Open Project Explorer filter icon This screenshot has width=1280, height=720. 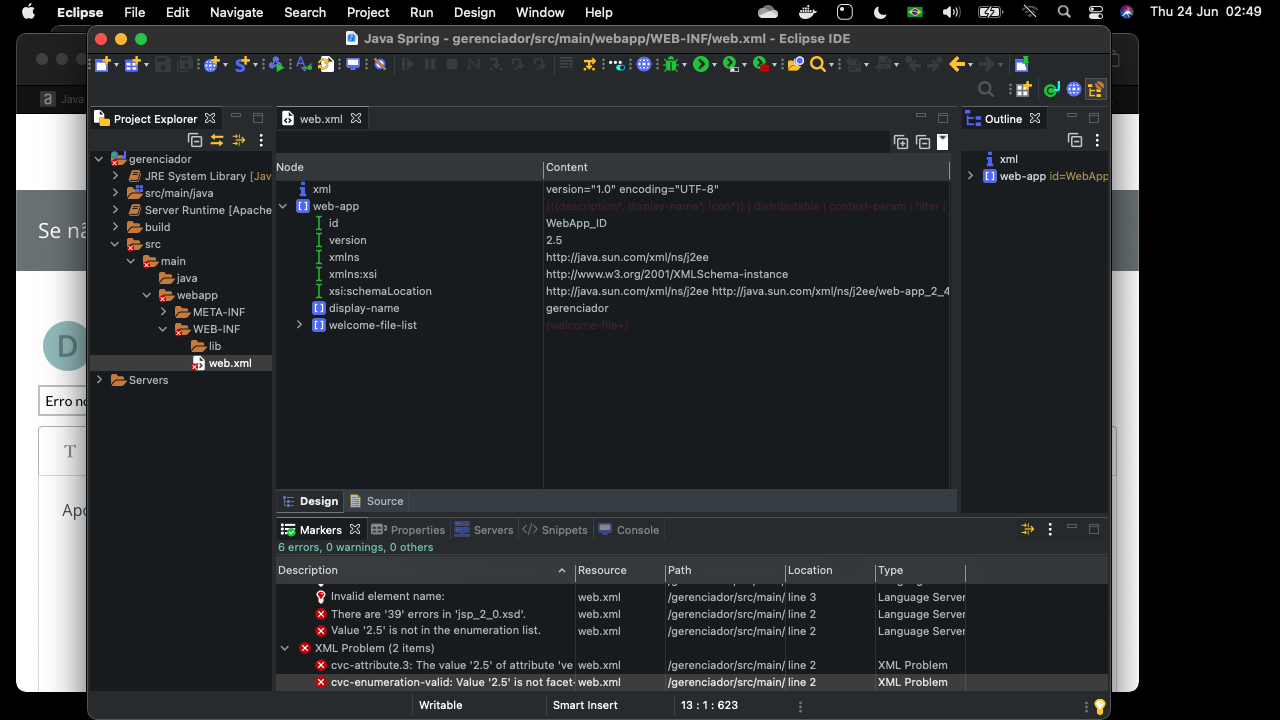click(x=239, y=140)
